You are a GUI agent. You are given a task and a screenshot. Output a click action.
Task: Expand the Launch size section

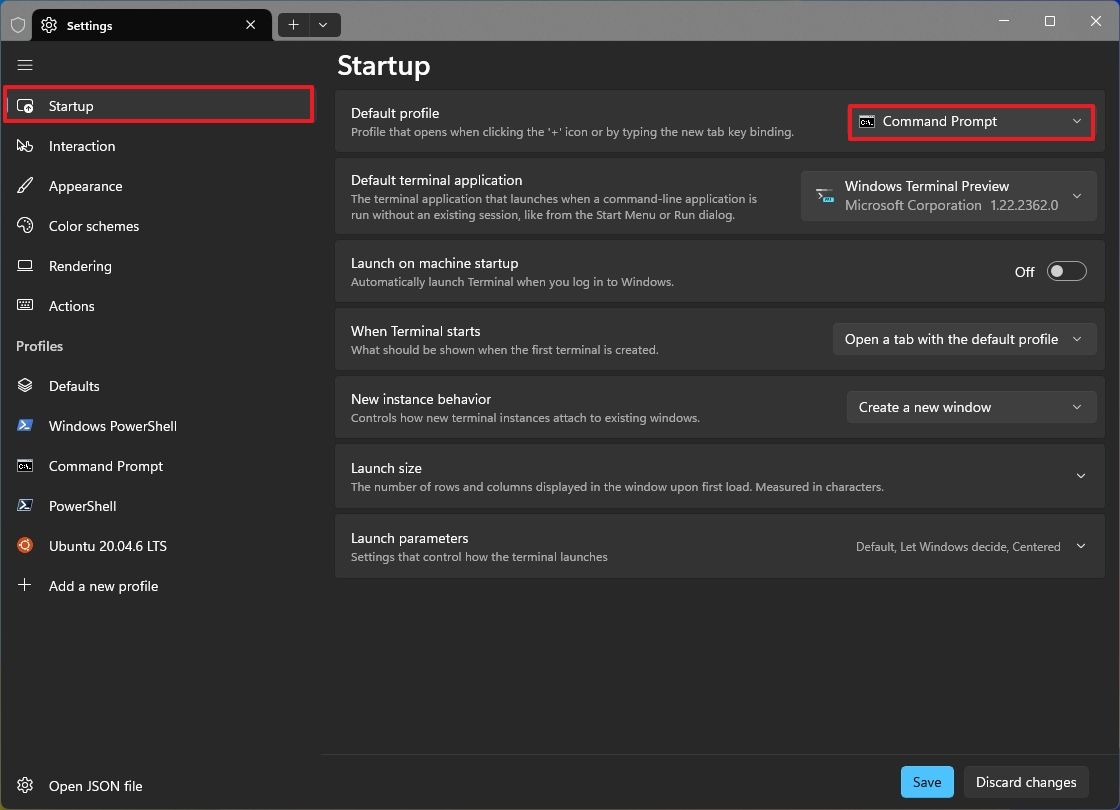tap(1080, 476)
